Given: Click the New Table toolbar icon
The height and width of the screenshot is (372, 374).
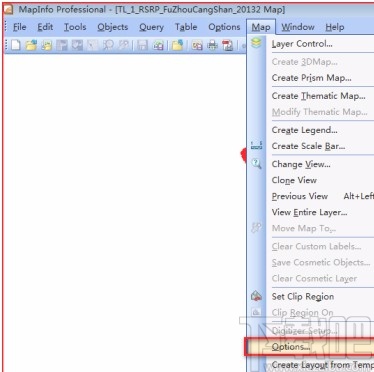Looking at the screenshot, I should 16,45.
